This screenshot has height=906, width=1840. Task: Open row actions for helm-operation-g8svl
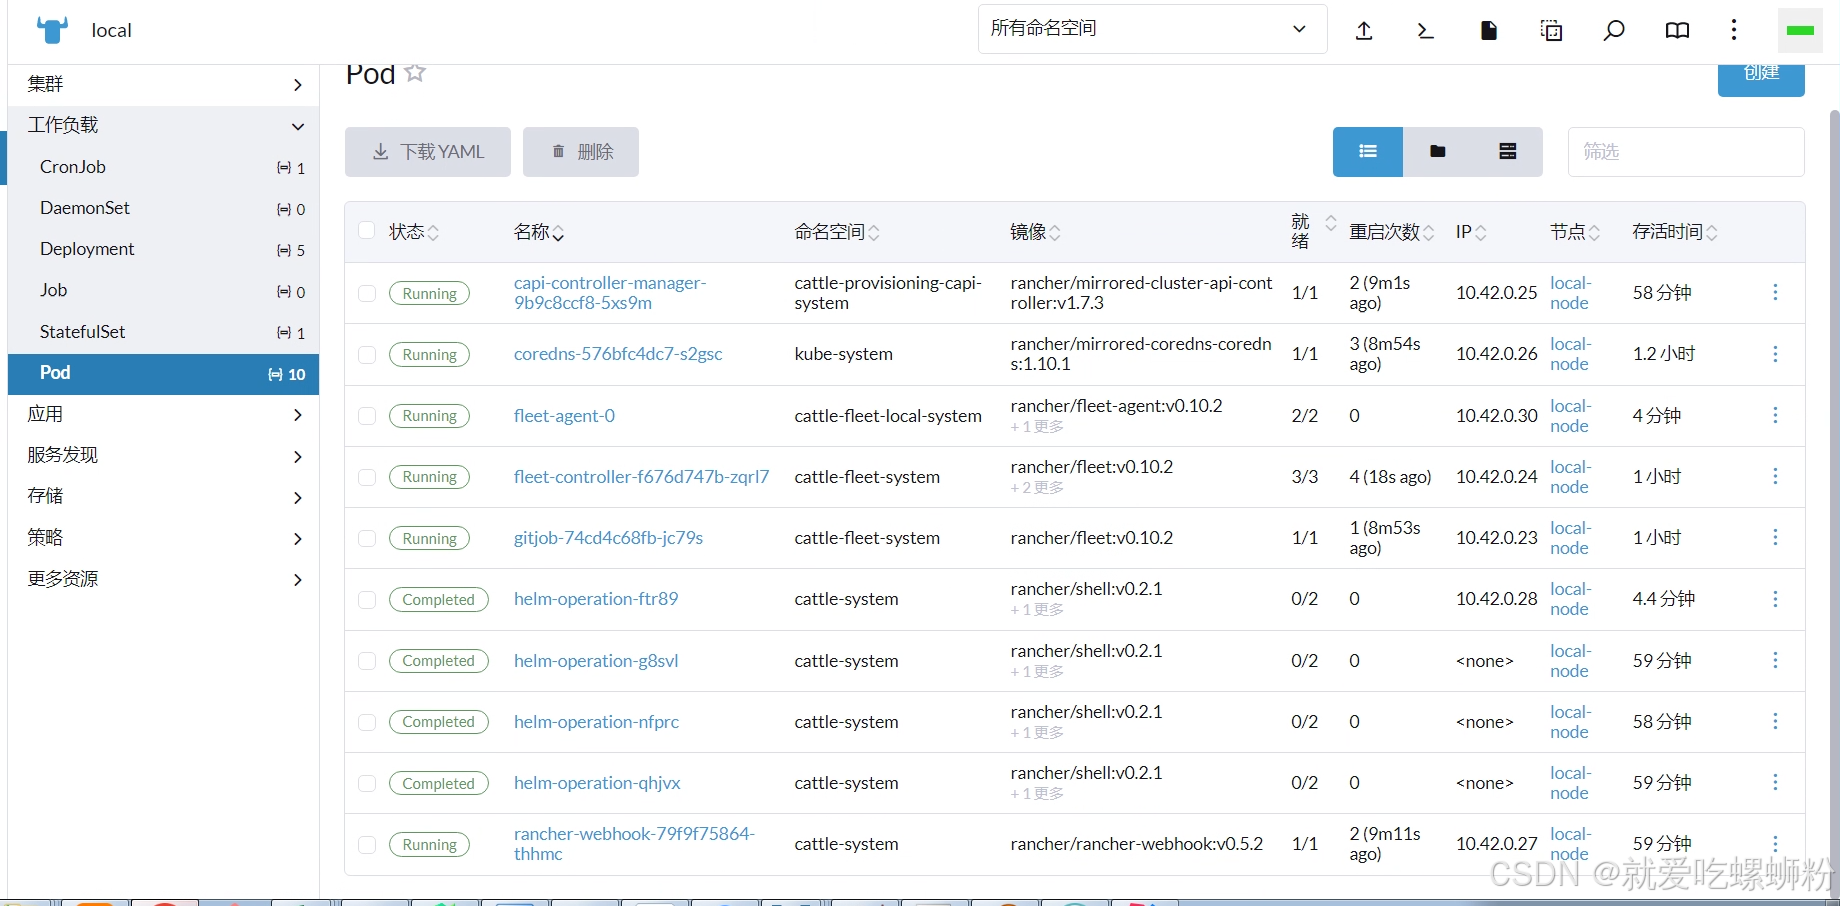[1775, 660]
